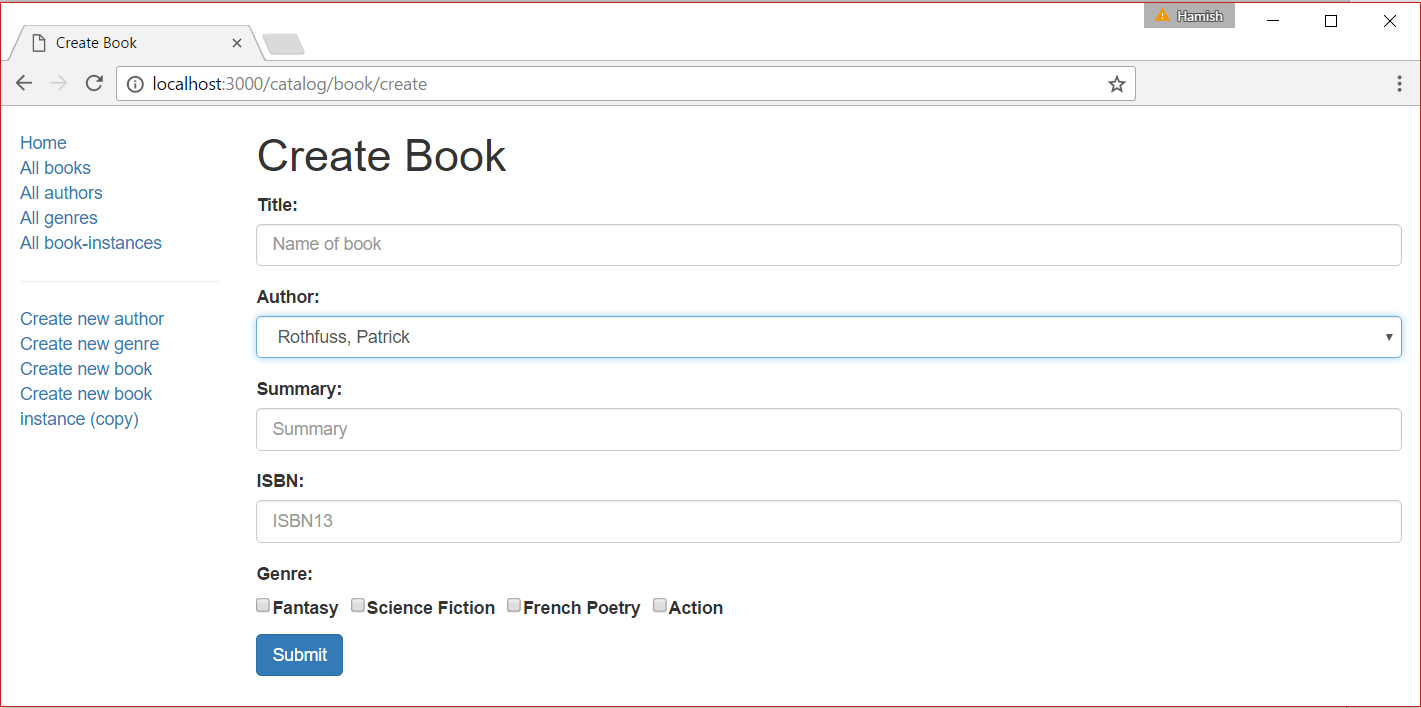Screen dimensions: 1421x708
Task: Check the Science Fiction genre
Action: point(358,604)
